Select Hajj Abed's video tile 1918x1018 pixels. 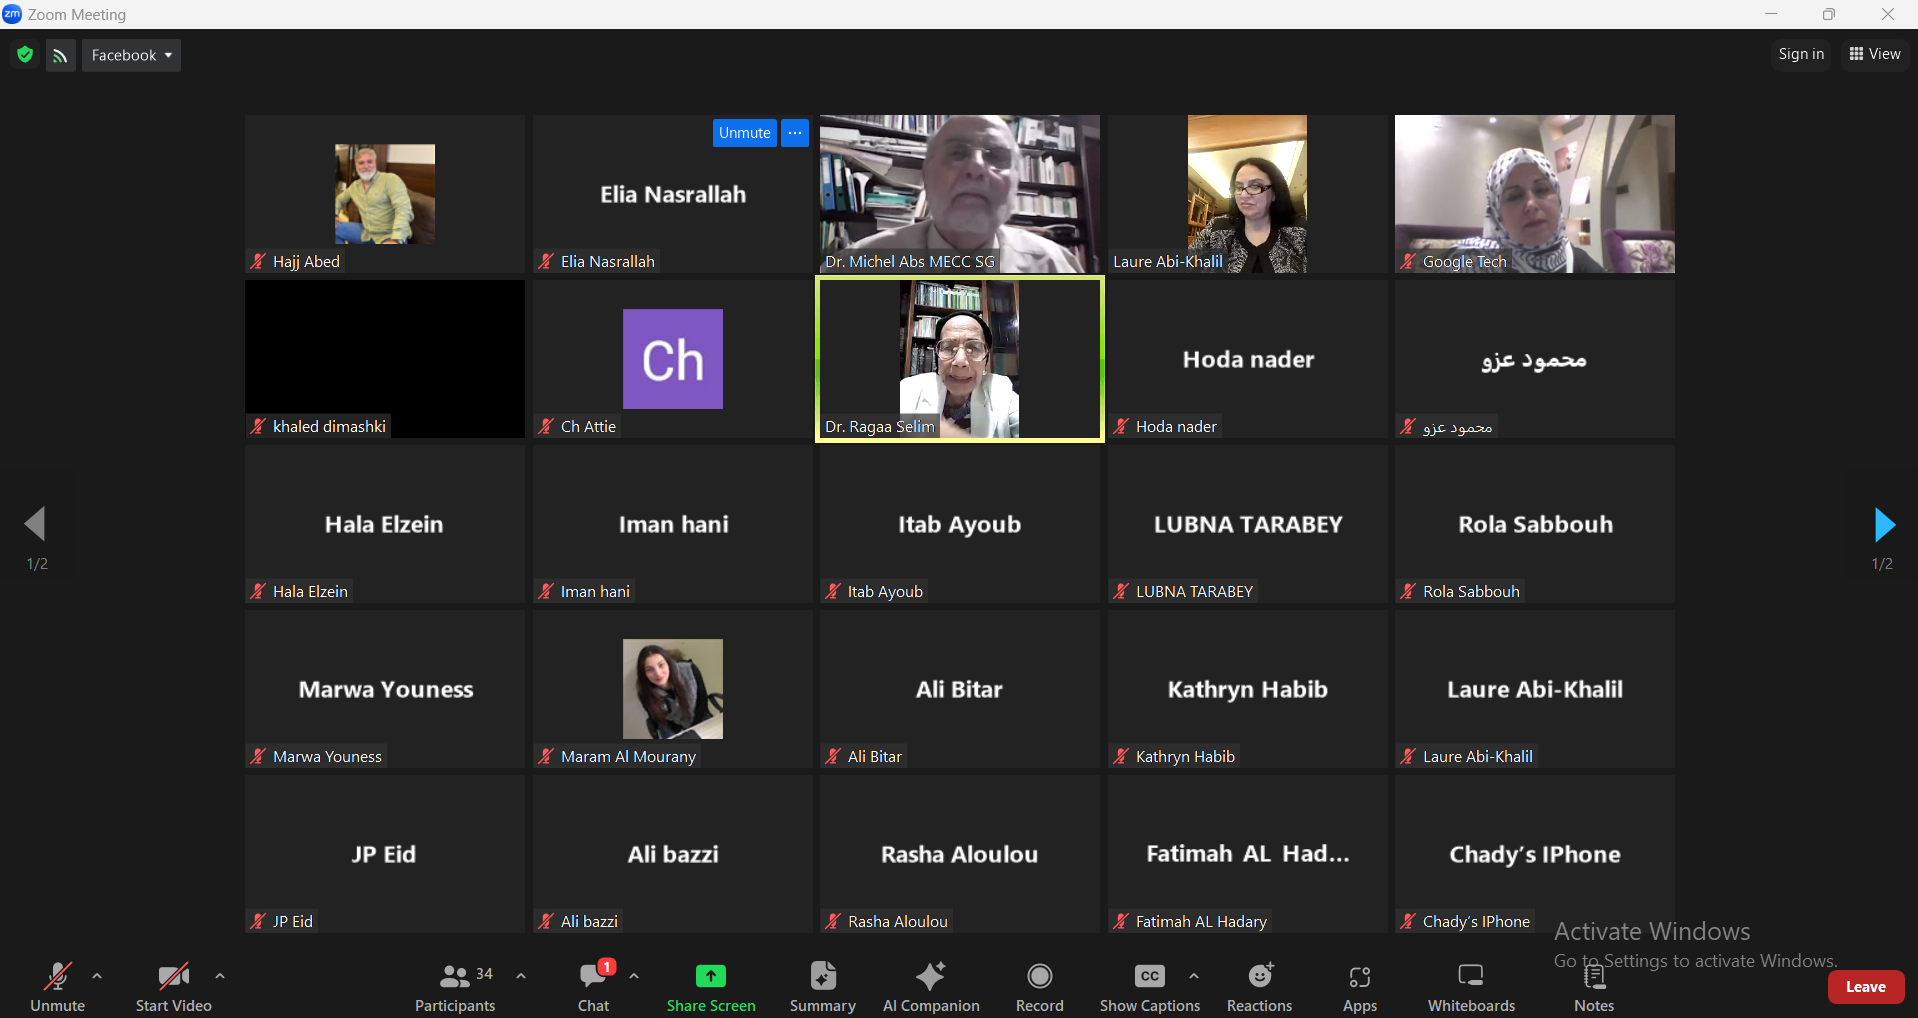pos(385,194)
